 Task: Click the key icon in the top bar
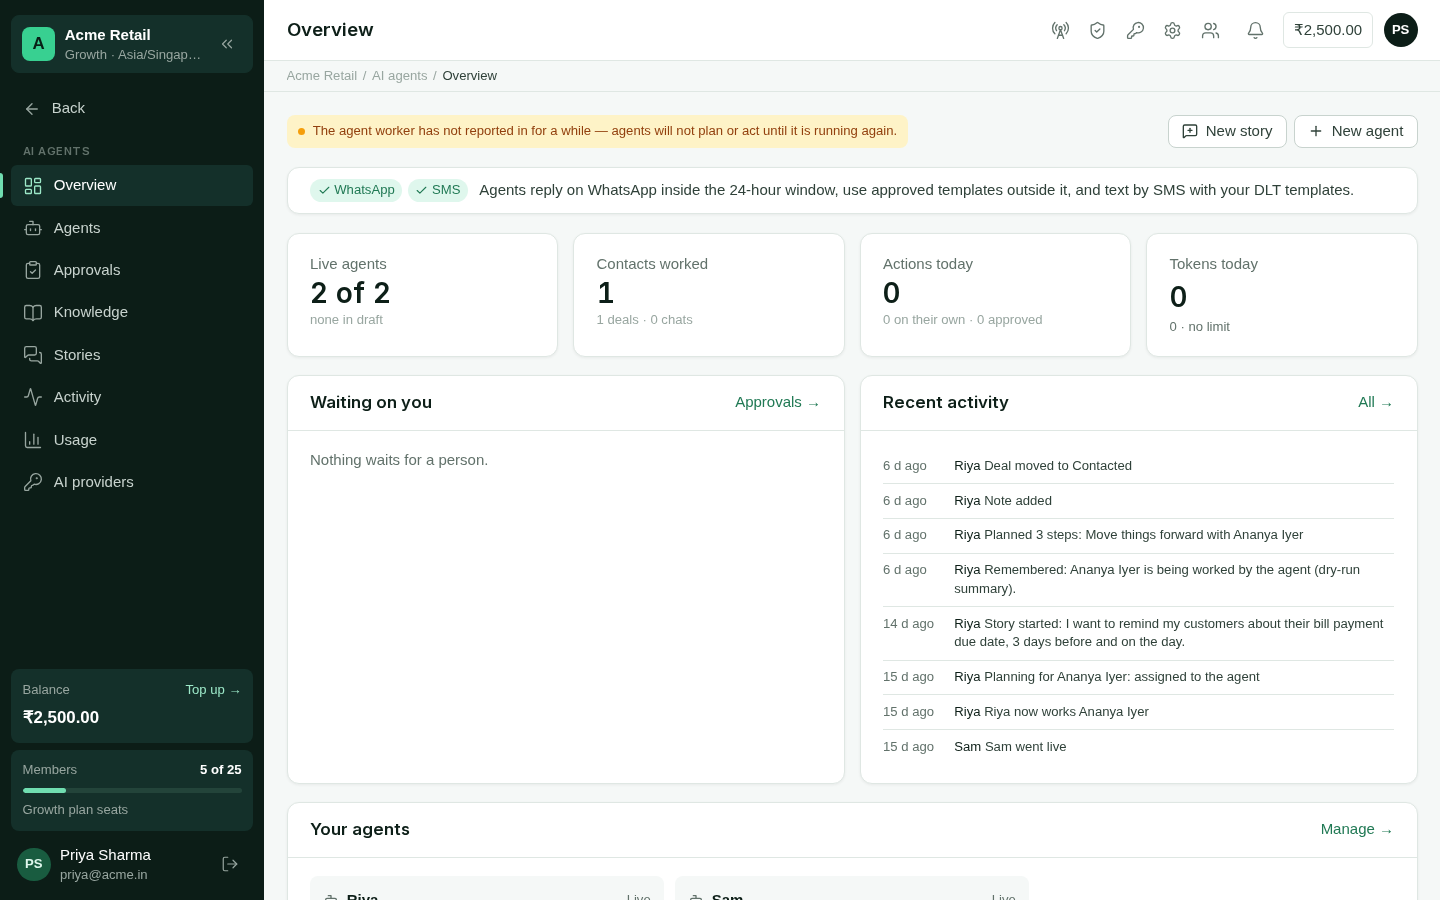click(1135, 30)
